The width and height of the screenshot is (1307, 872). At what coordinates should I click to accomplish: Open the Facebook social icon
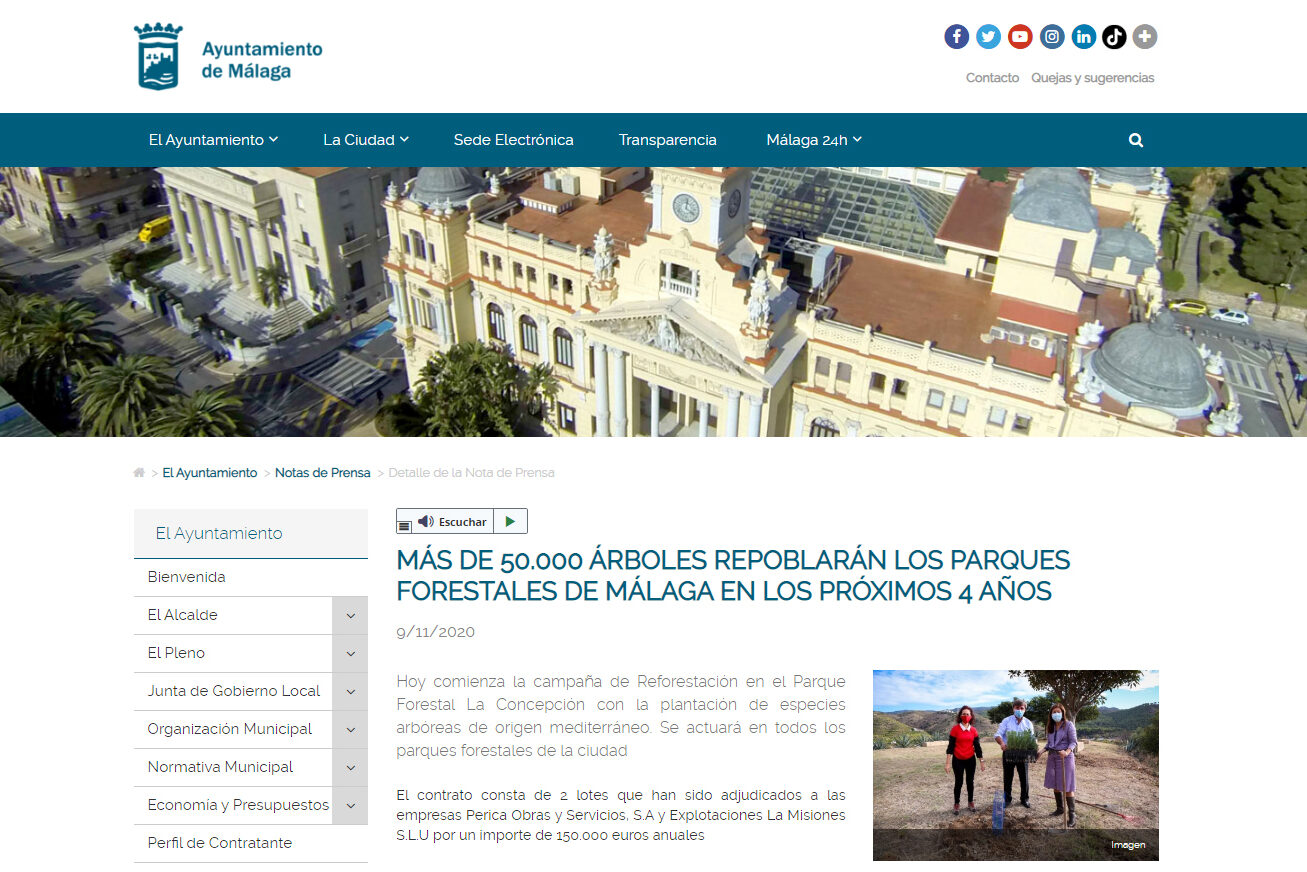tap(957, 37)
